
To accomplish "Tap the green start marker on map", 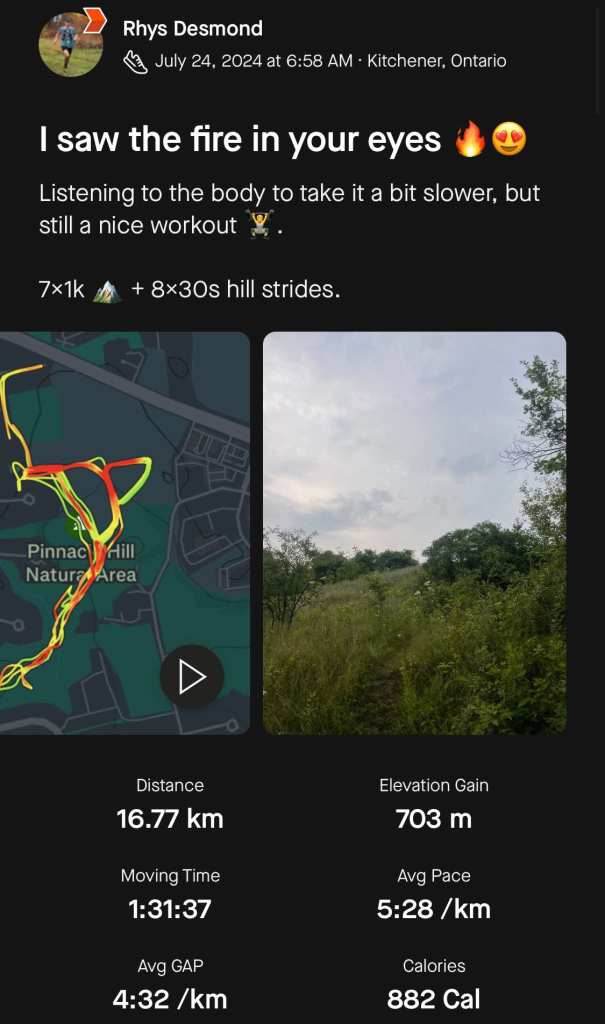I will click(78, 524).
